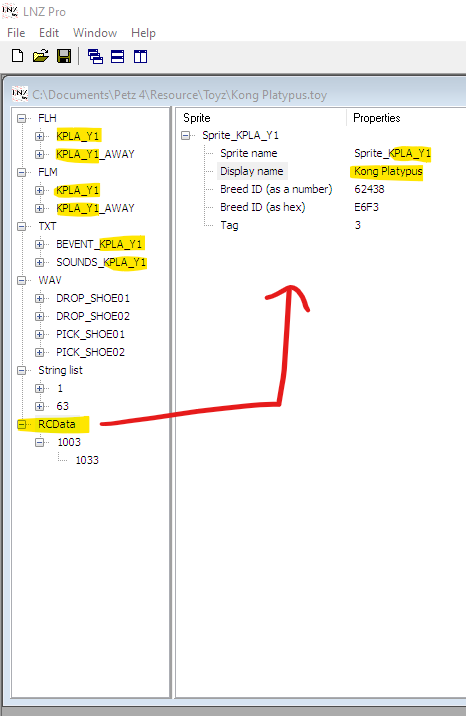Collapse the RCData tree node
Viewport: 466px width, 716px height.
point(21,424)
